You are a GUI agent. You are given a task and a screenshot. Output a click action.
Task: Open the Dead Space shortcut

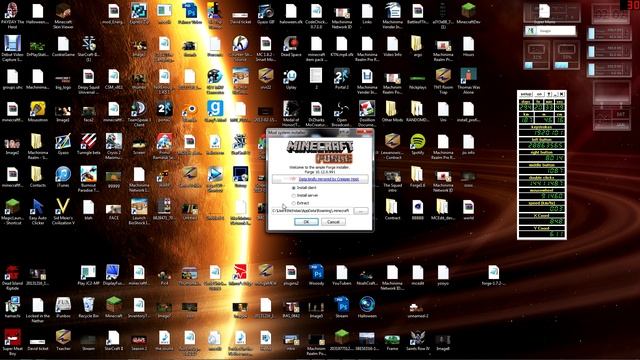click(x=291, y=46)
